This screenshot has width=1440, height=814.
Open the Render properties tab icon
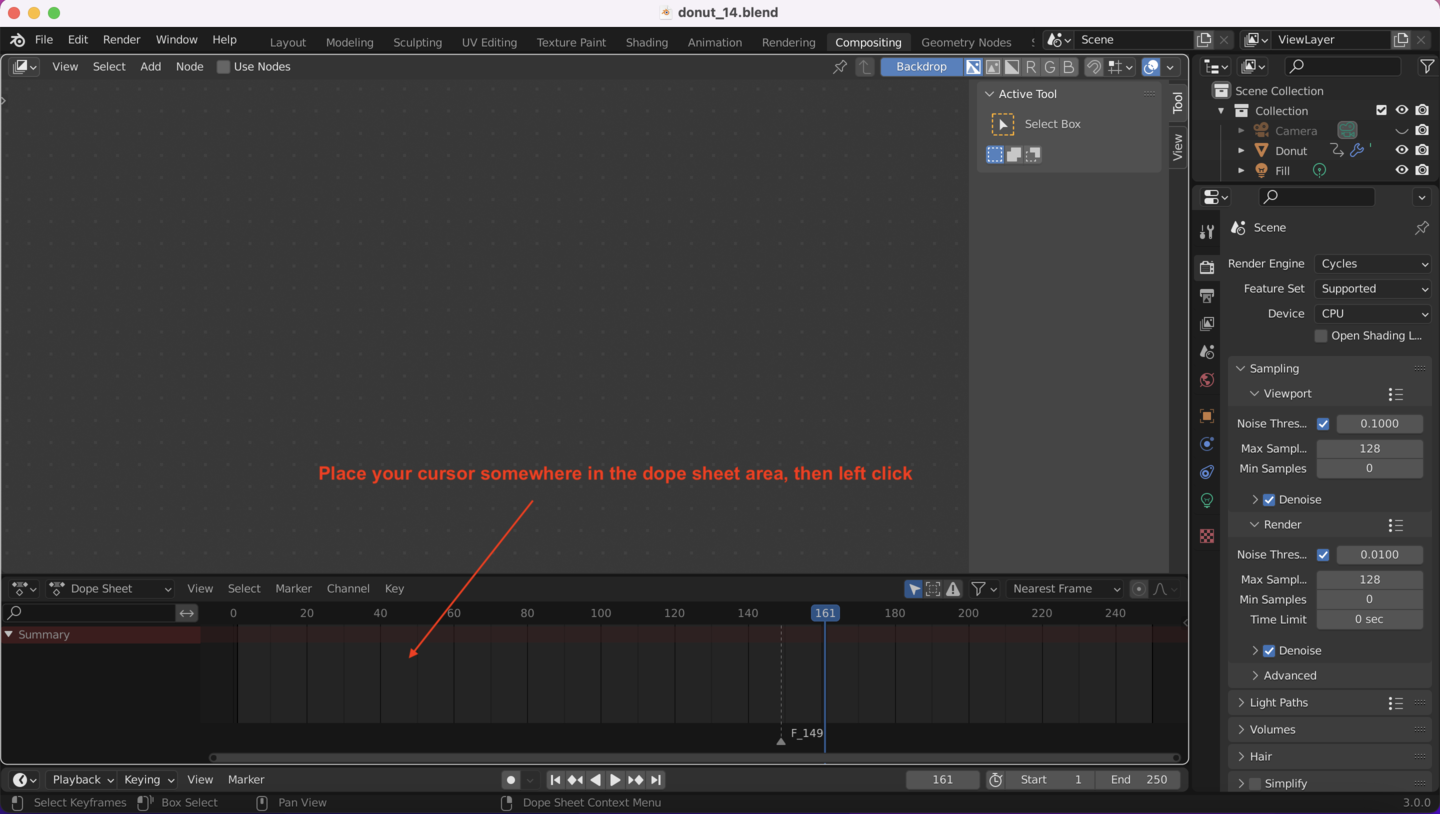click(1207, 267)
